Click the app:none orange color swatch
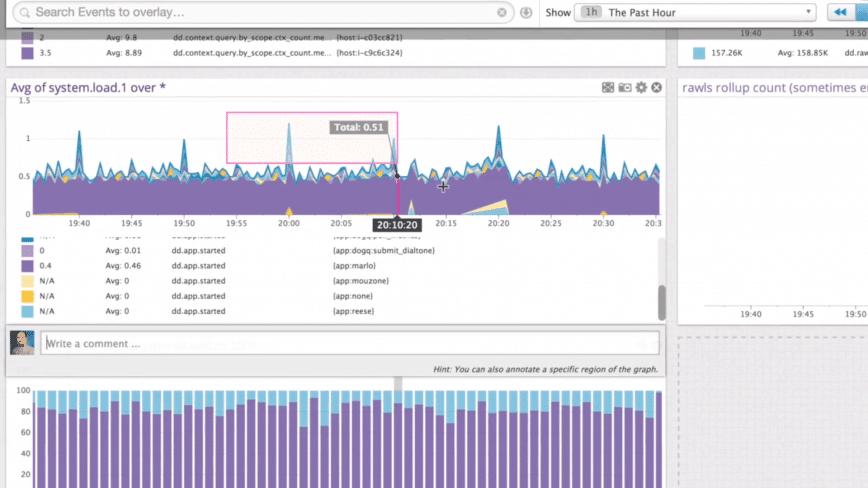Screen dimensions: 868x488 click(x=27, y=296)
